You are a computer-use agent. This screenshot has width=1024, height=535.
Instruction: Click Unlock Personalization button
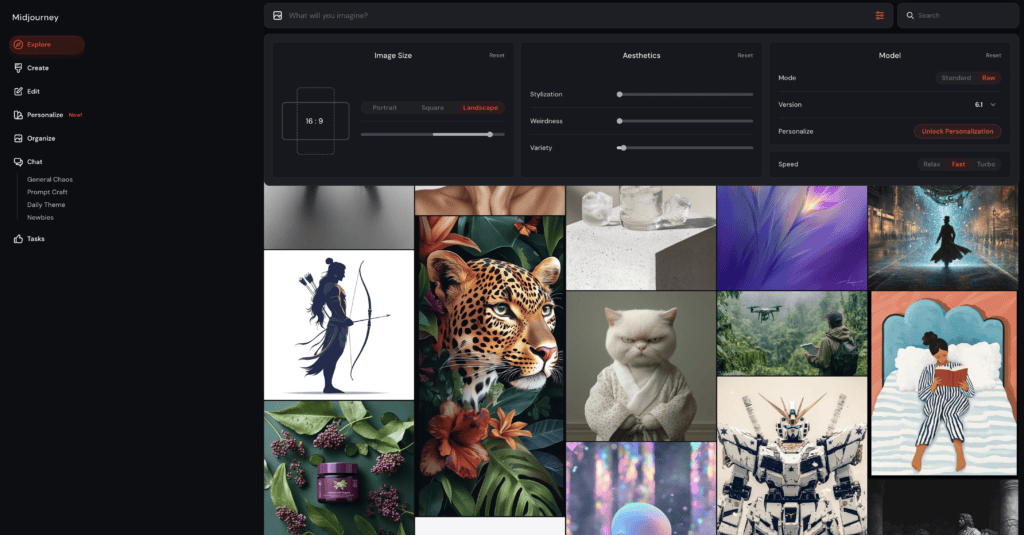[957, 131]
